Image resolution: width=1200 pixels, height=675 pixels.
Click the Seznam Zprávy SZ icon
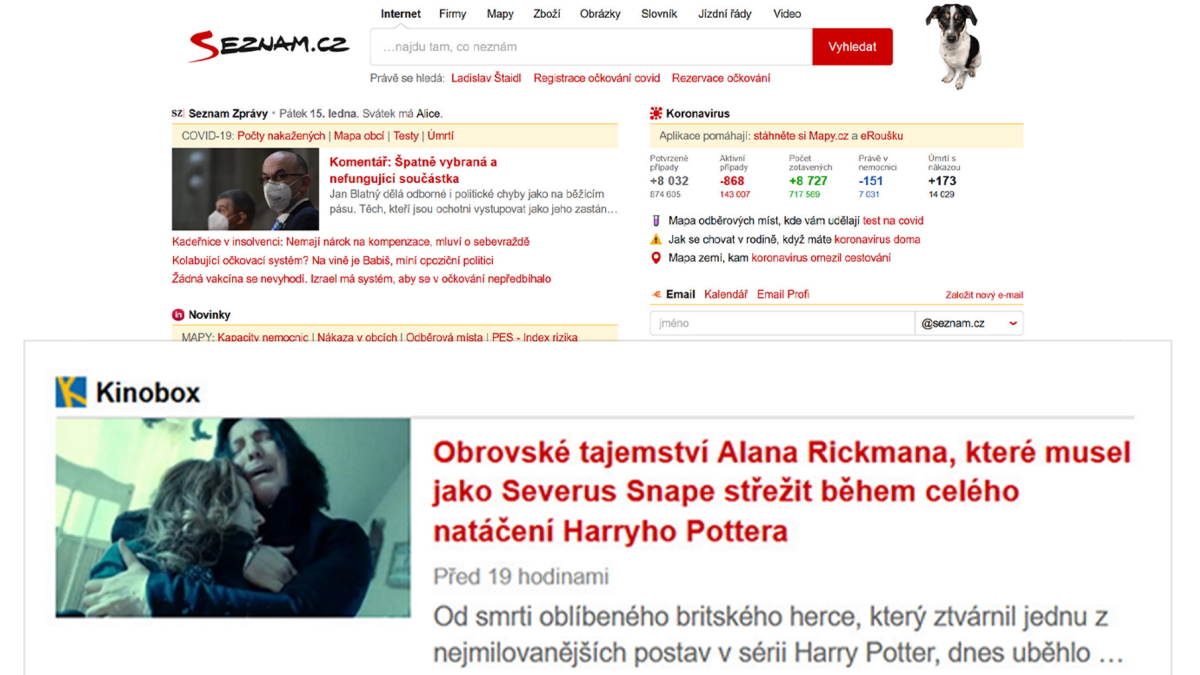tap(178, 114)
